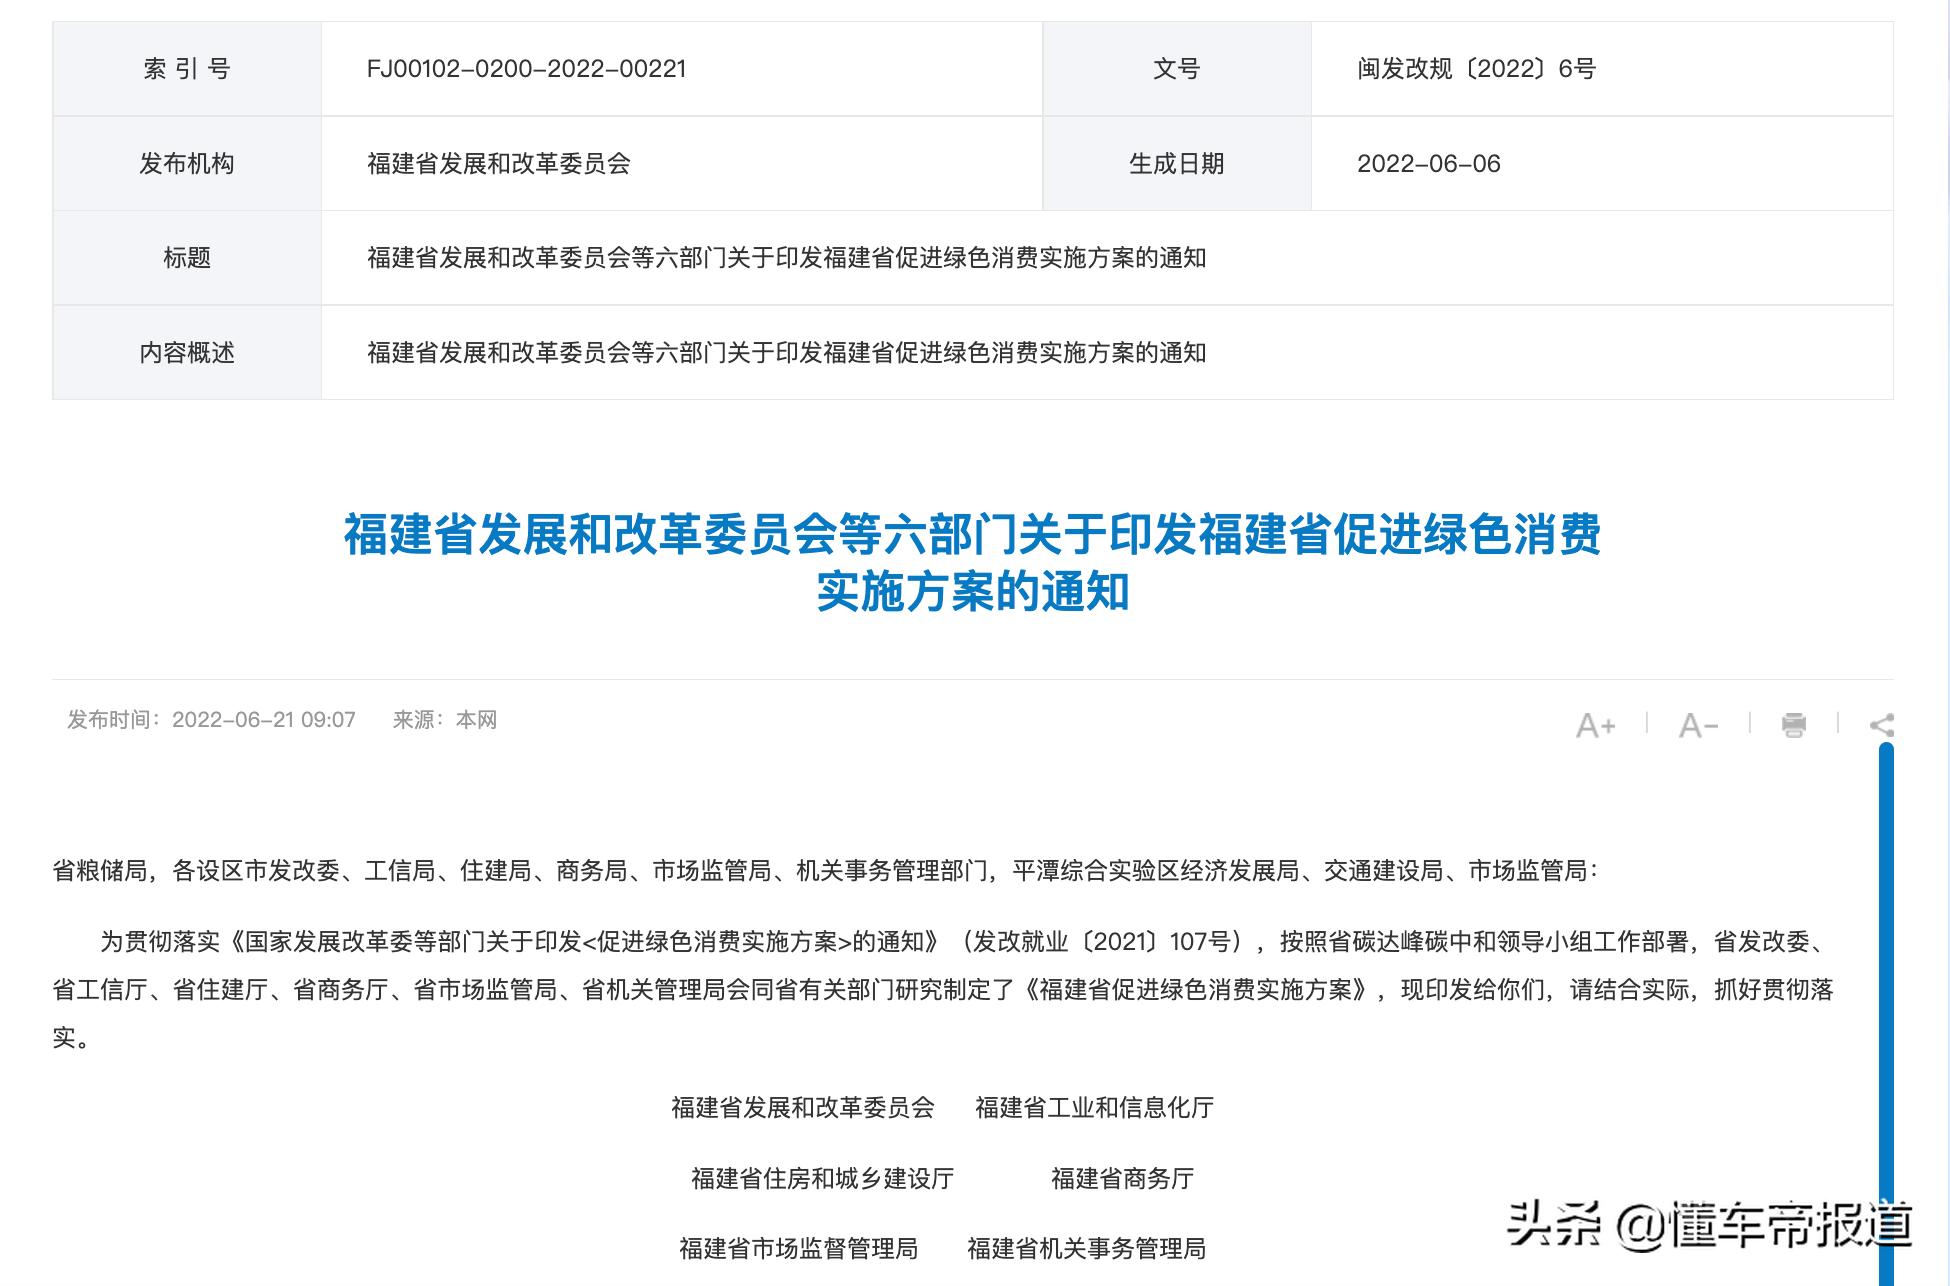Click the 标题 row title text
Viewport: 1950px width, 1286px height.
point(786,258)
